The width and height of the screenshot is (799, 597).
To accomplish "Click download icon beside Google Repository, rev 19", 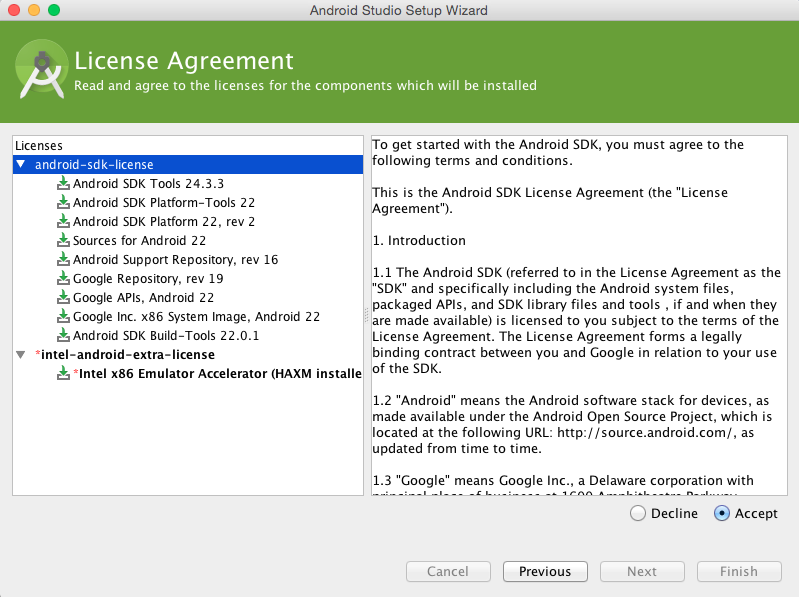I will 63,278.
